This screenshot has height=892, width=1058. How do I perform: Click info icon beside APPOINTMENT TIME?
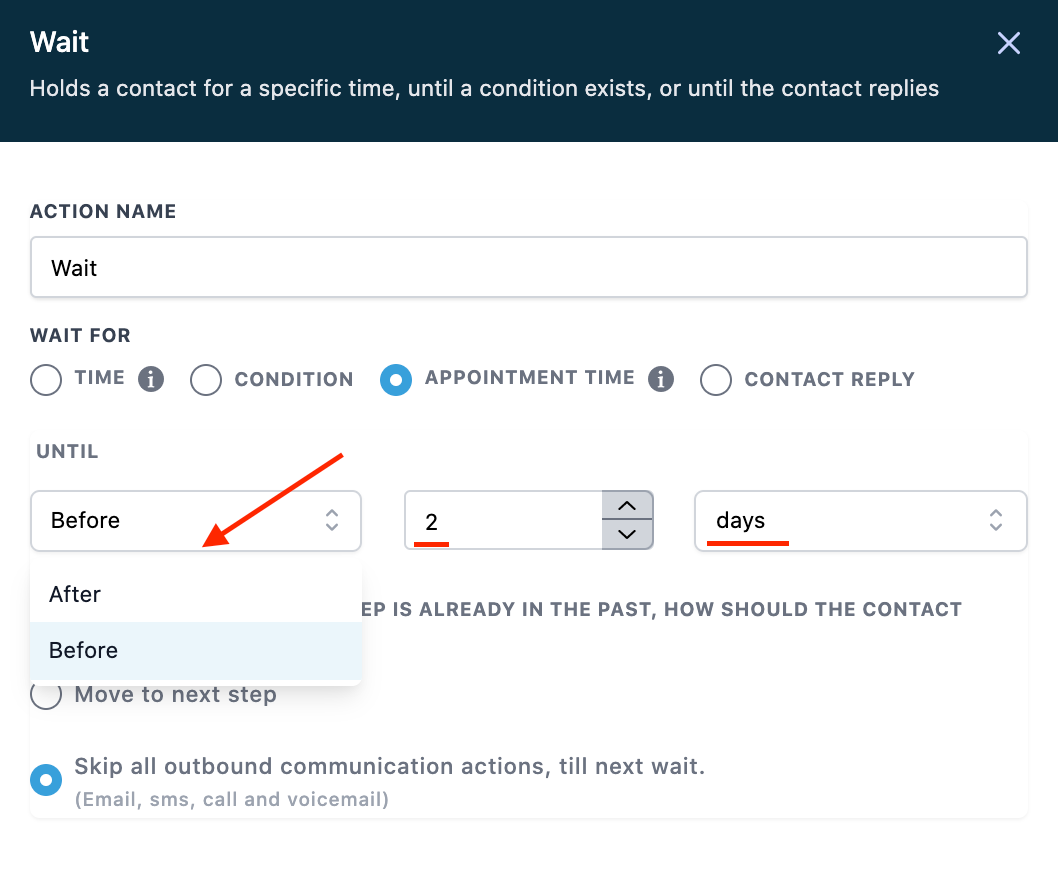[660, 379]
